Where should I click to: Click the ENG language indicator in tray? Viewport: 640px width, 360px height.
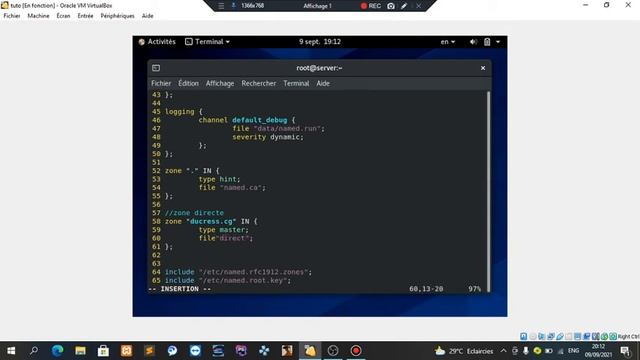573,351
